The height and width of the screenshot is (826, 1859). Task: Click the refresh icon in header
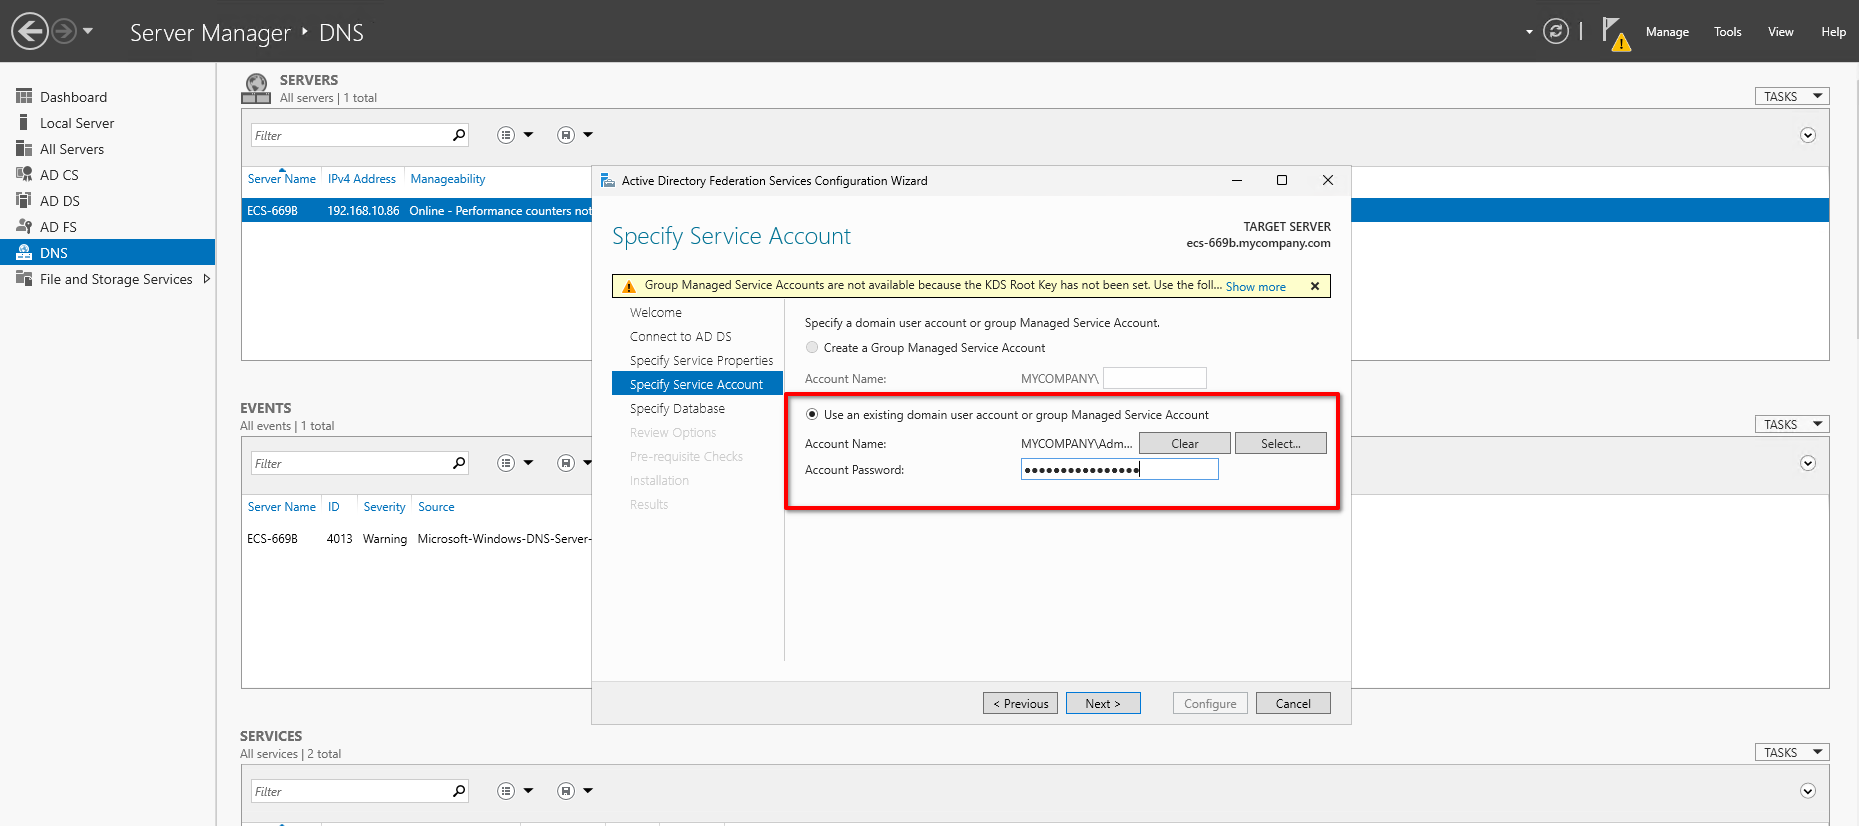[1555, 31]
